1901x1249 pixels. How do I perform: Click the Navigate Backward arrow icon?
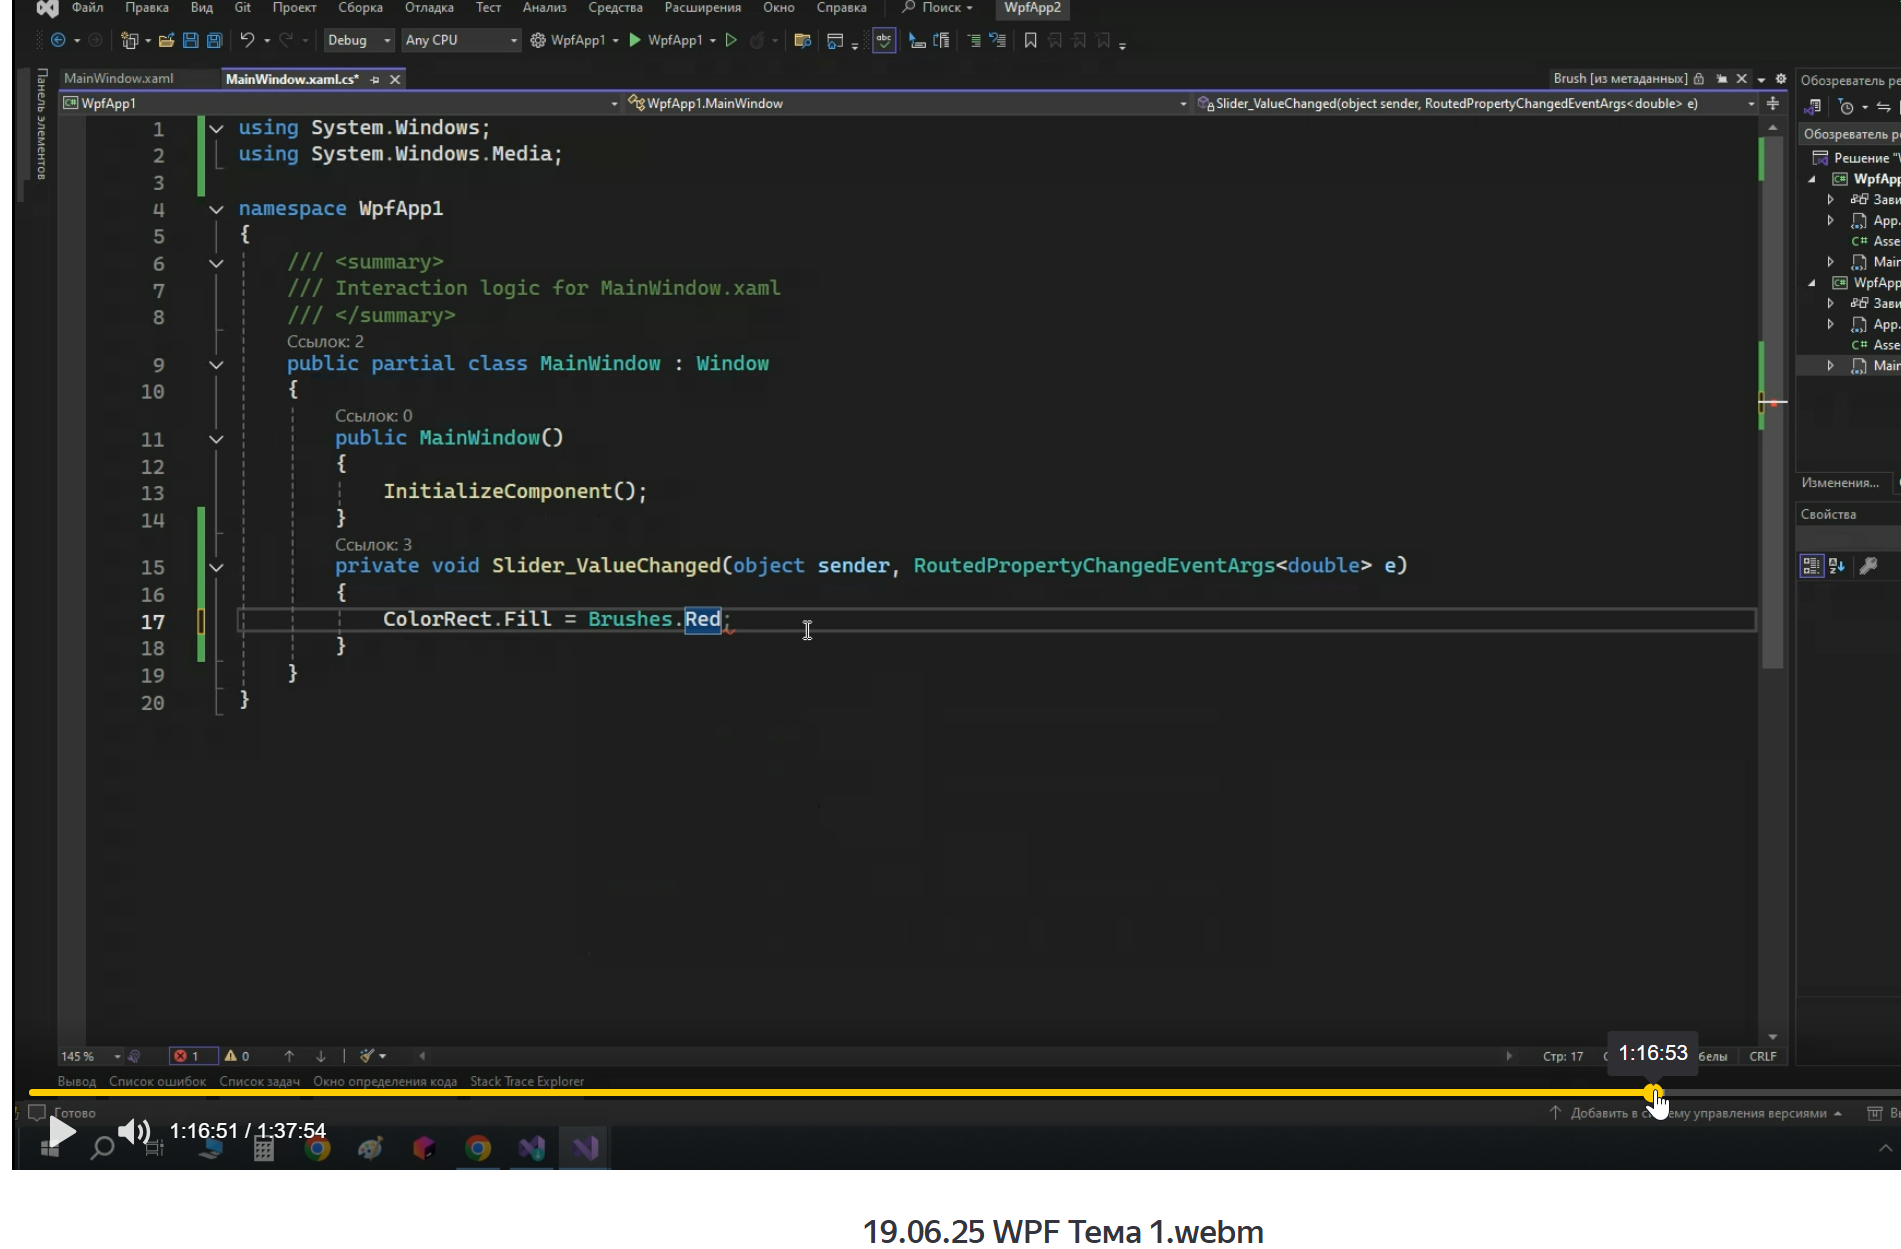58,40
